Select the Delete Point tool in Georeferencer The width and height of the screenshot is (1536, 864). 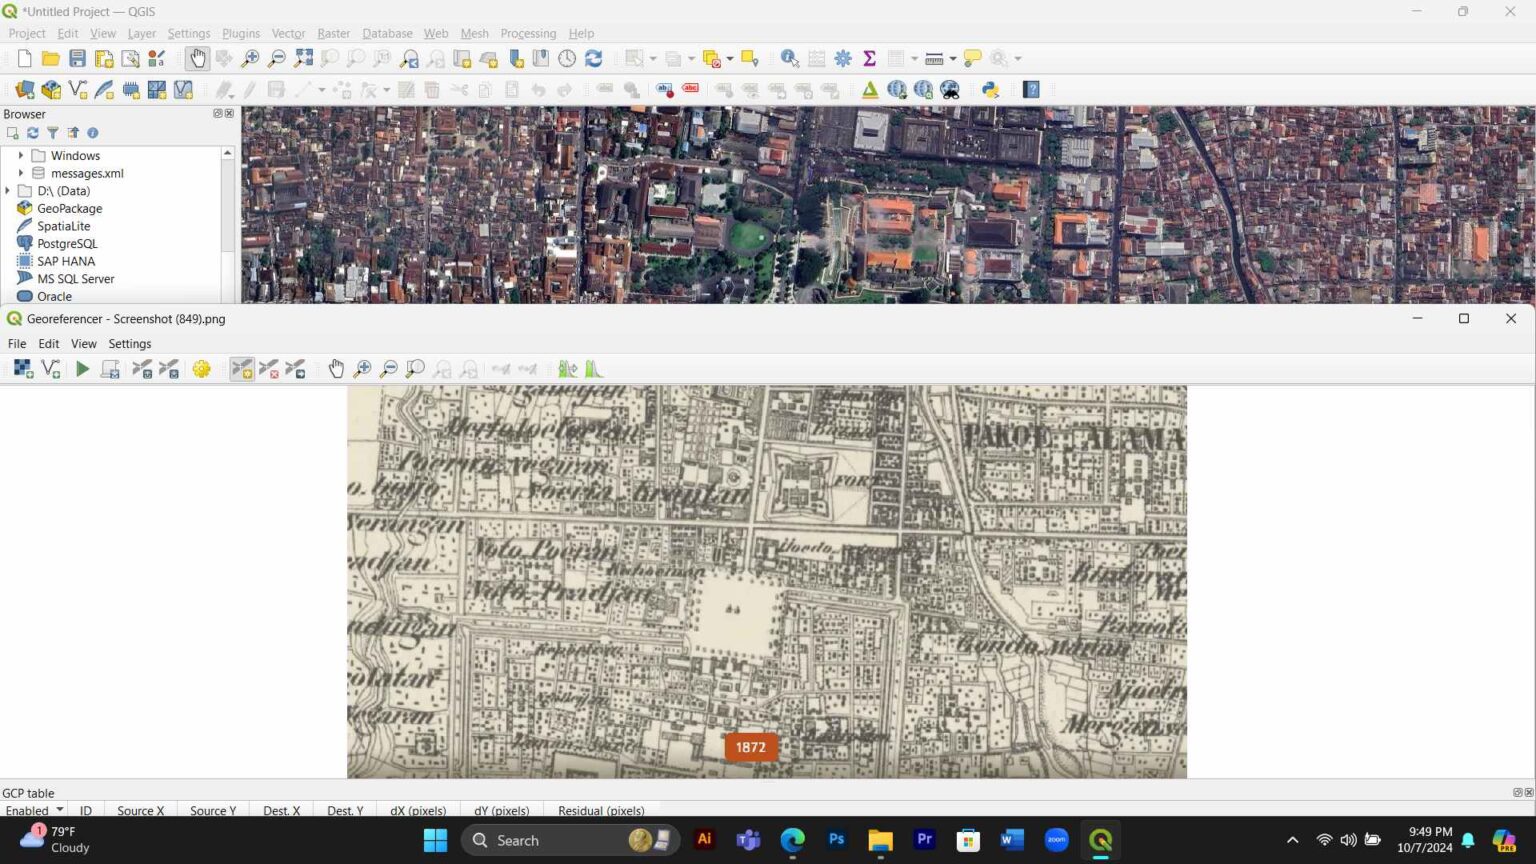point(269,369)
